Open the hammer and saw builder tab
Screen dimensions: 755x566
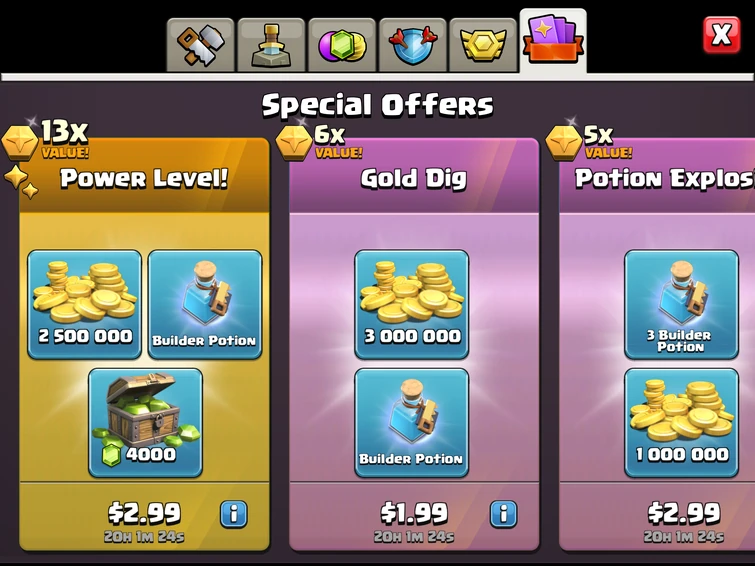[200, 45]
